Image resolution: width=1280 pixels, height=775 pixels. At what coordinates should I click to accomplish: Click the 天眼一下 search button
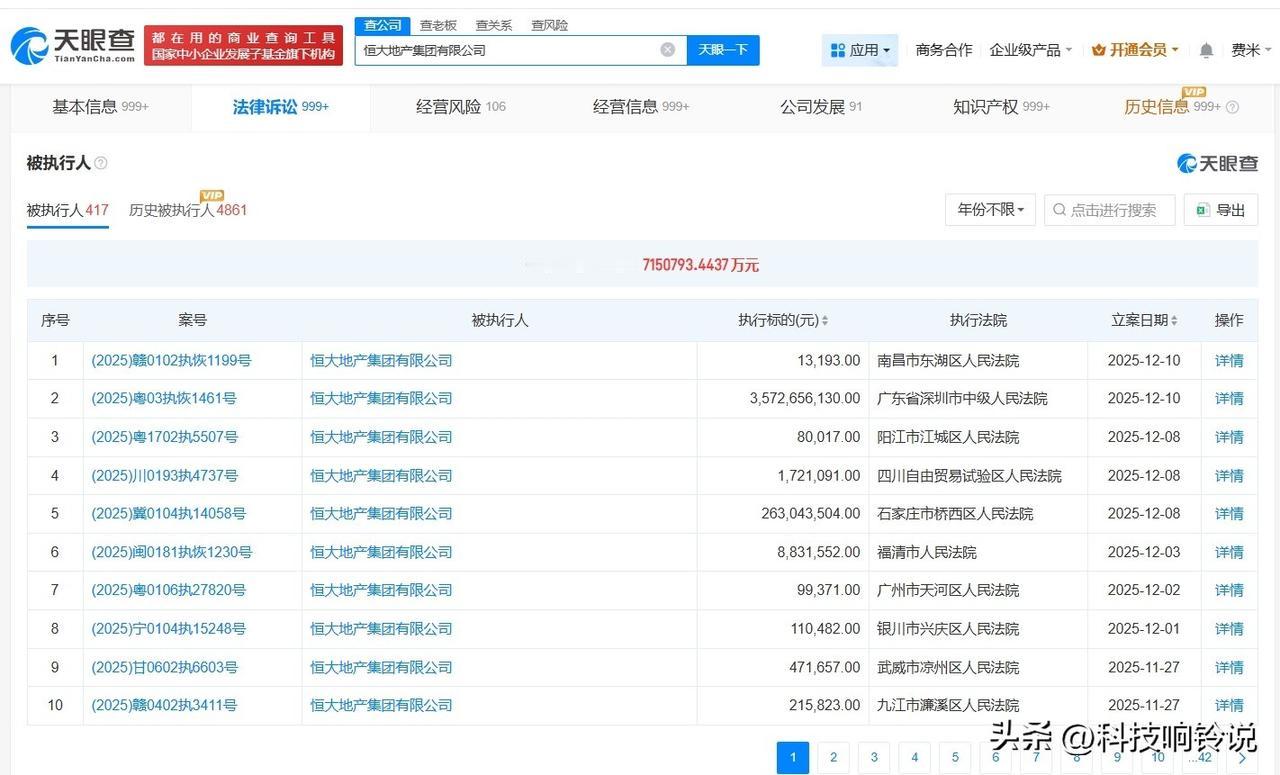723,49
